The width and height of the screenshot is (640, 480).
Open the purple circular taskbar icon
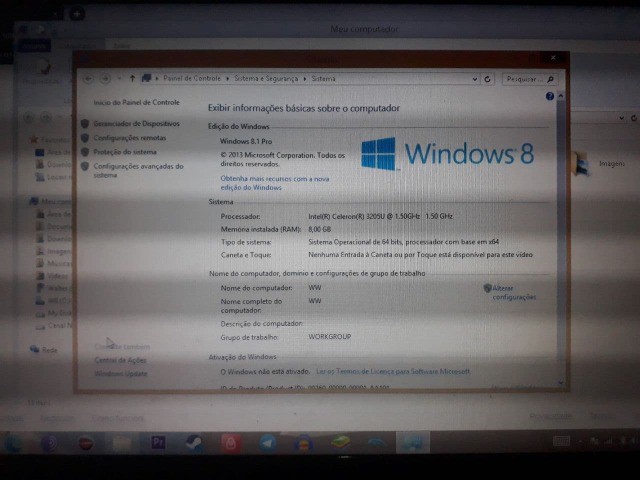(49, 443)
